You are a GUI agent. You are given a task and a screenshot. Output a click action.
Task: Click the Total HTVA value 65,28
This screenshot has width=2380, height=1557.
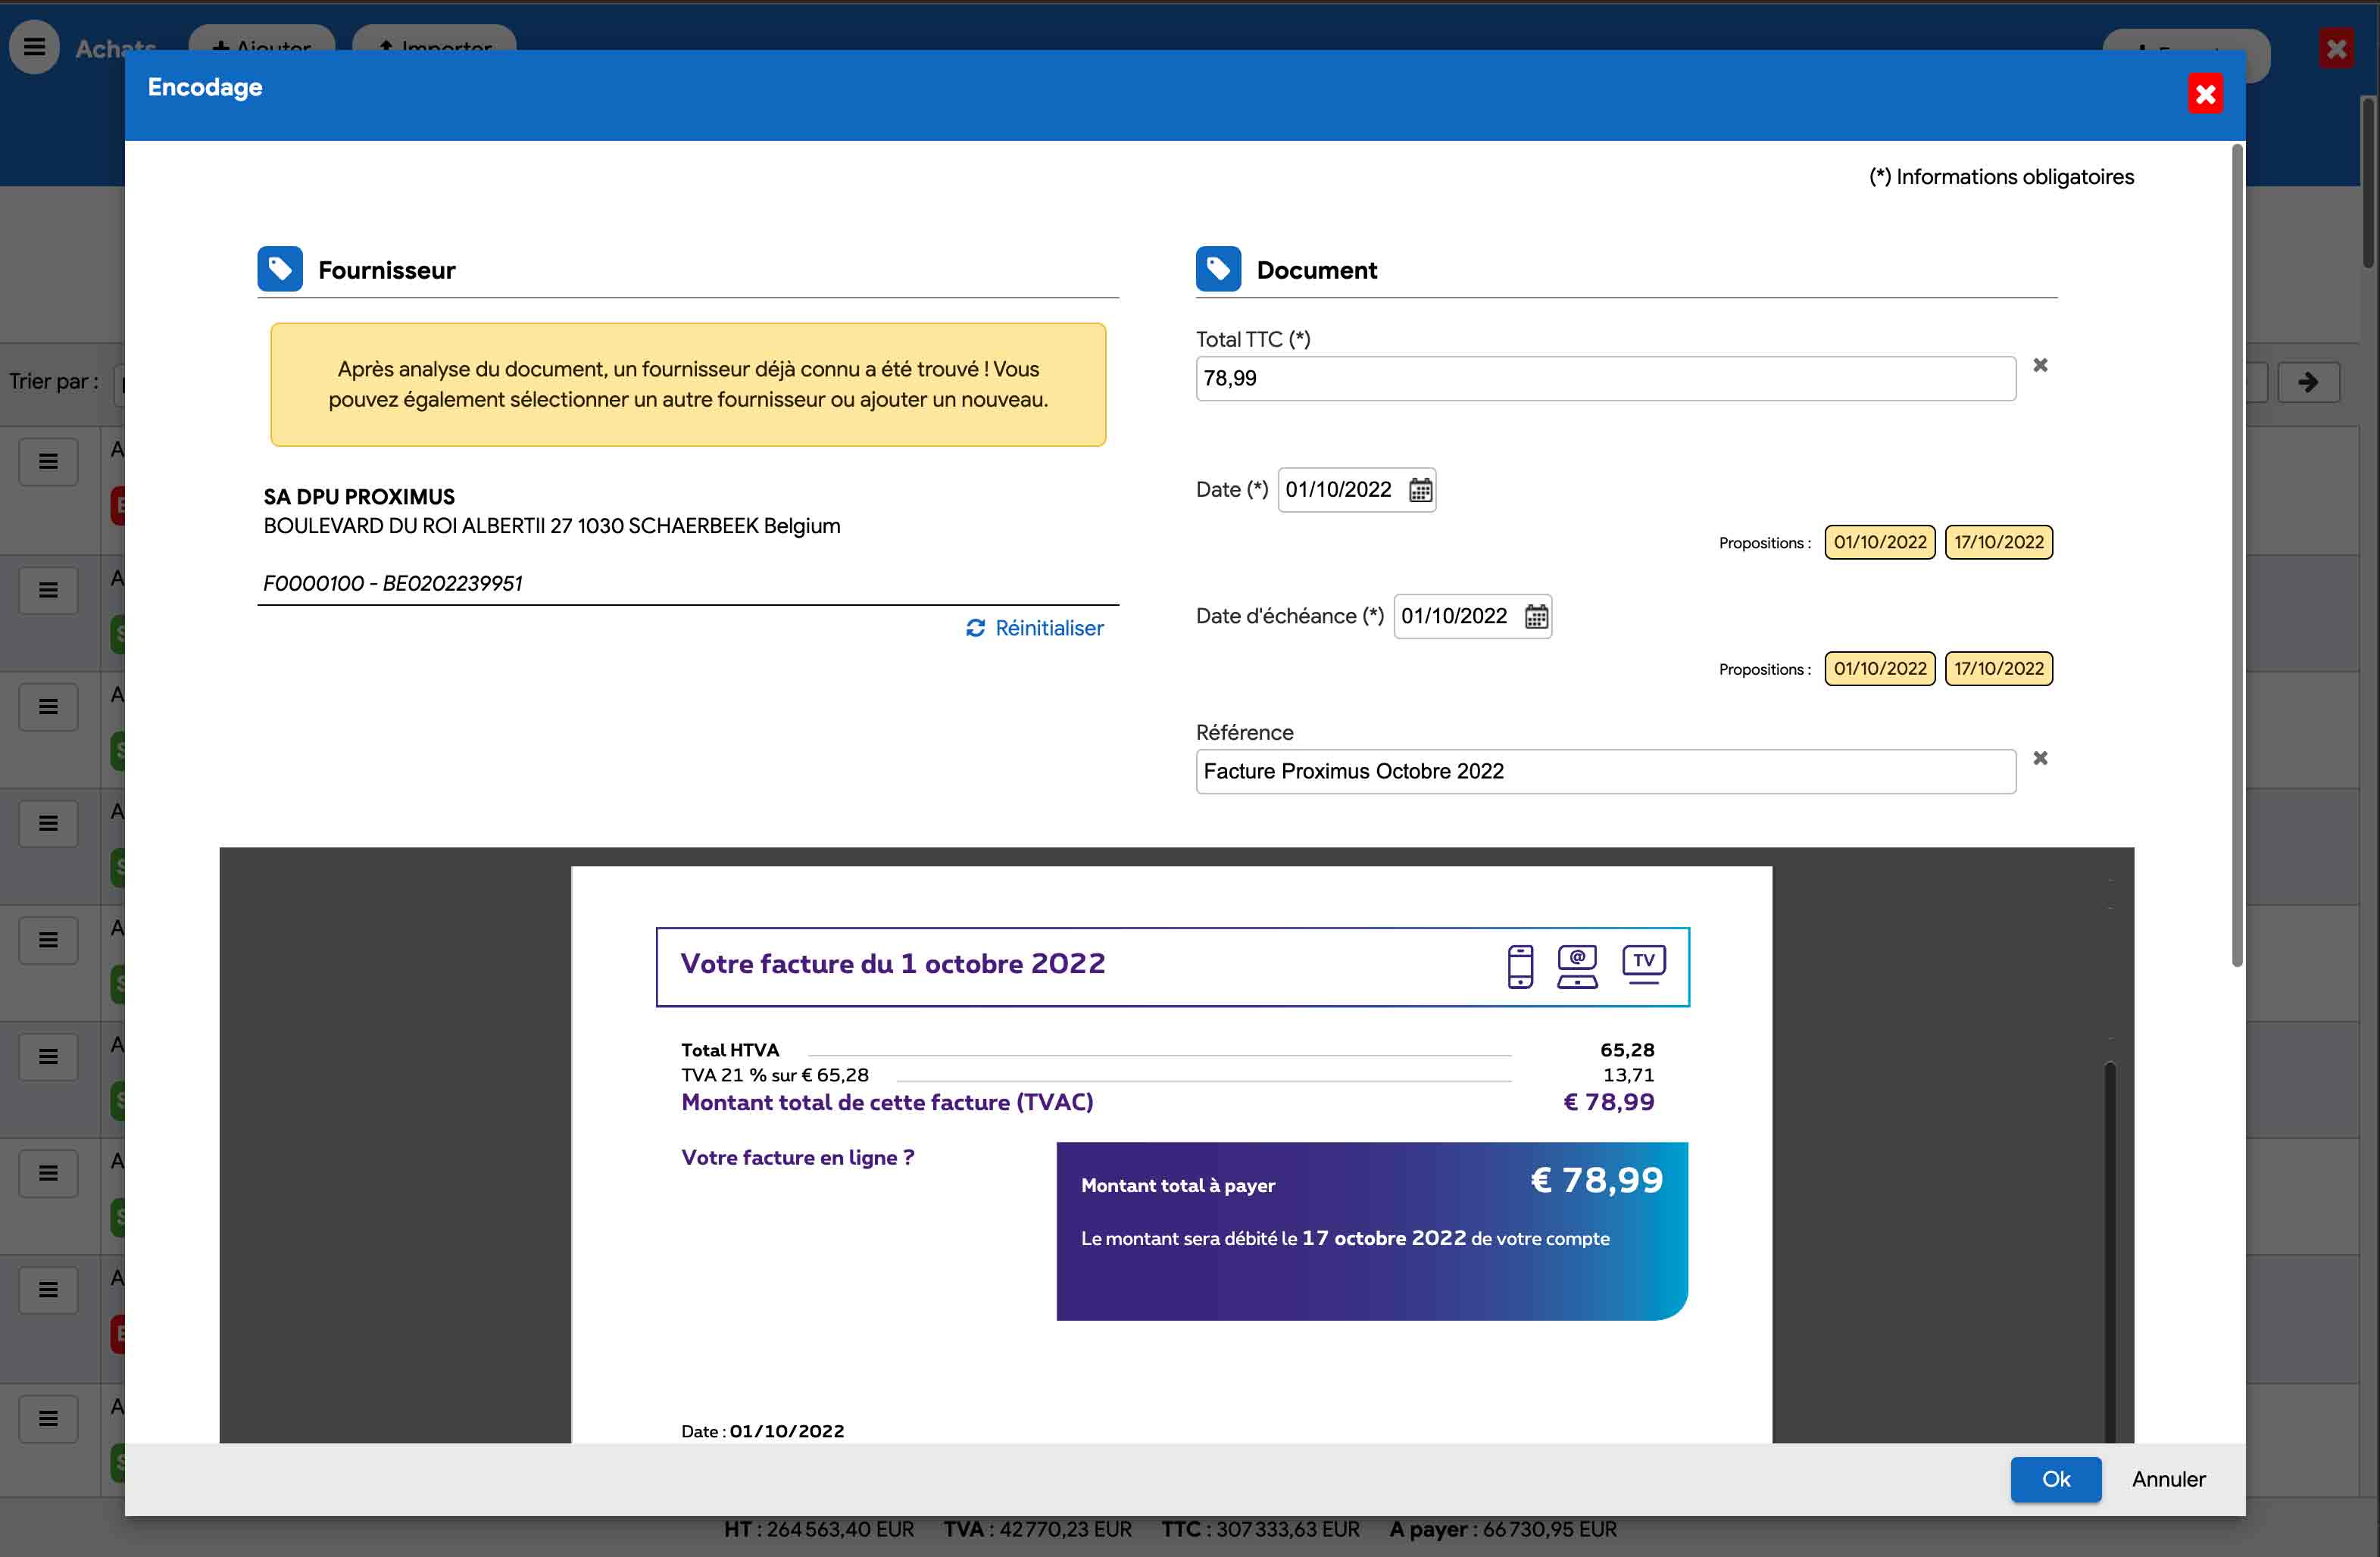pos(1627,1050)
